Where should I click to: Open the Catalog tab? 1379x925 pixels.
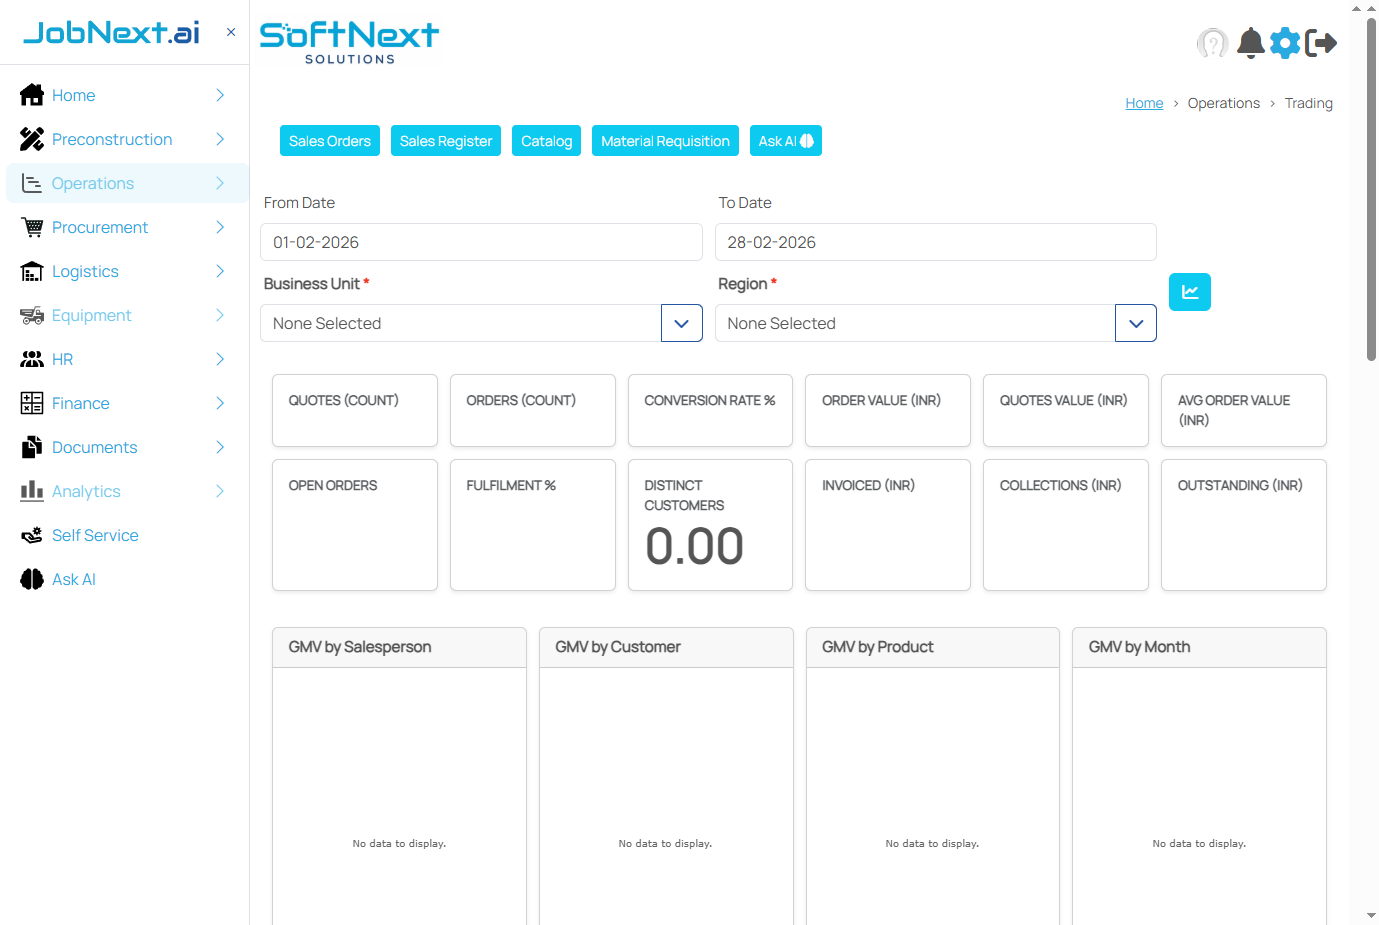point(546,141)
